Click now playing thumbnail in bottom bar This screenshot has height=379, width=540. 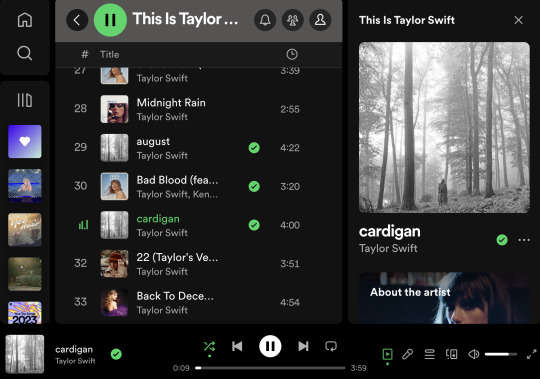coord(25,354)
